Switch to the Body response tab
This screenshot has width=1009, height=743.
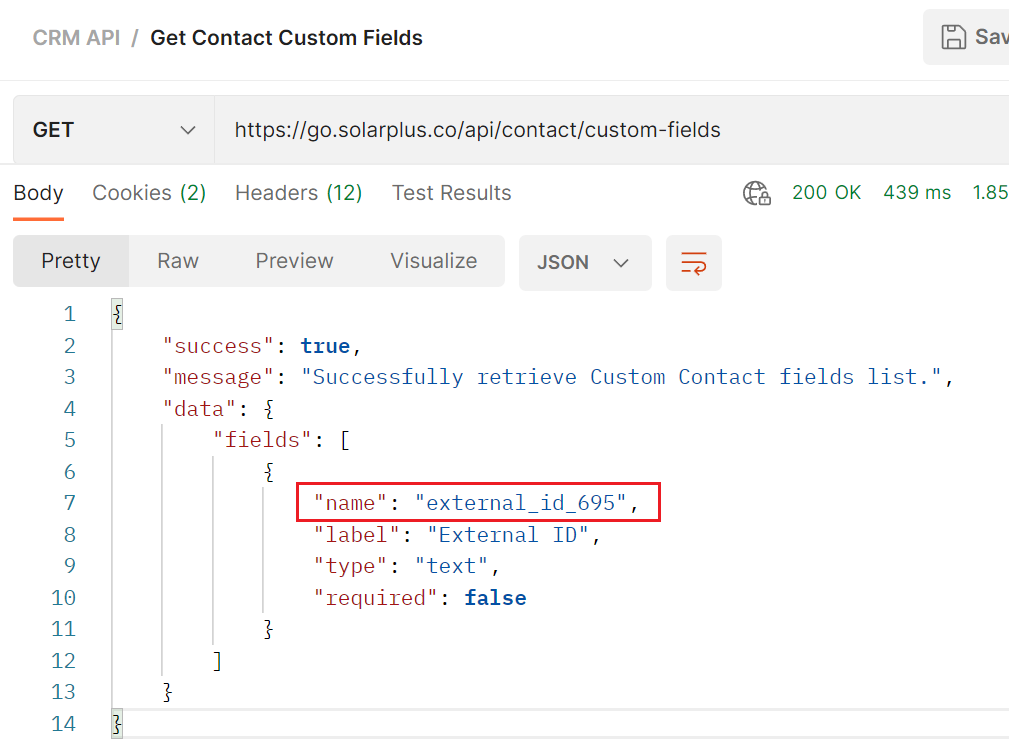coord(38,193)
